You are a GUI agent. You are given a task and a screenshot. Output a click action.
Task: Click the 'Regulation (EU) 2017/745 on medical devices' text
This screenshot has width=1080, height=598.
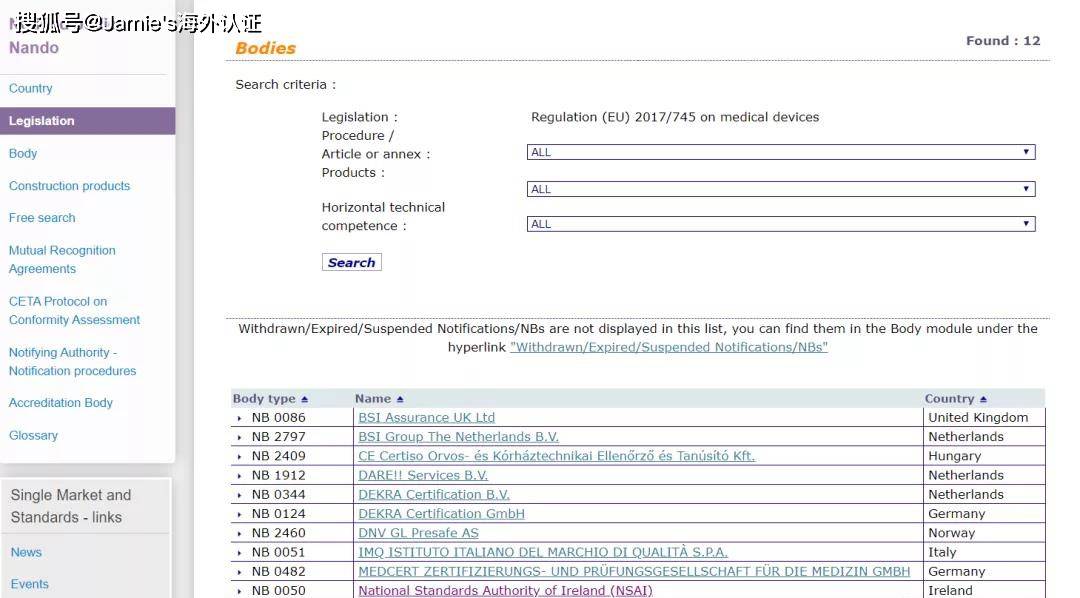[x=675, y=117]
